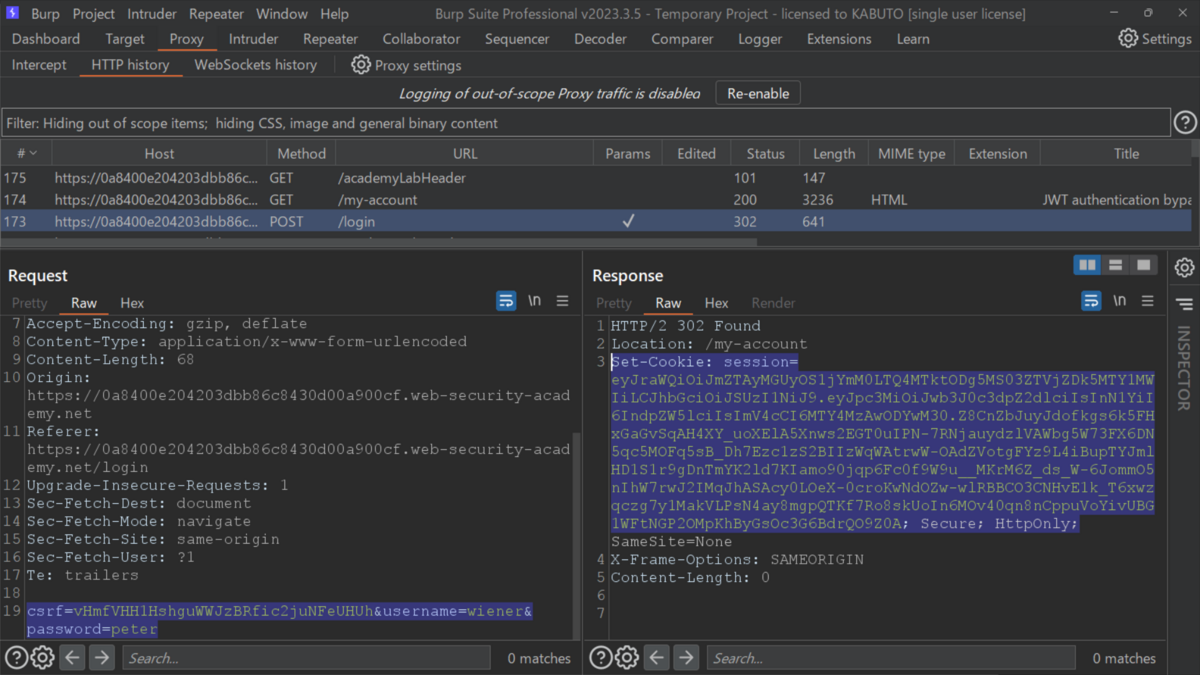The height and width of the screenshot is (675, 1200).
Task: Switch Request view to Hex
Action: pyautogui.click(x=132, y=303)
